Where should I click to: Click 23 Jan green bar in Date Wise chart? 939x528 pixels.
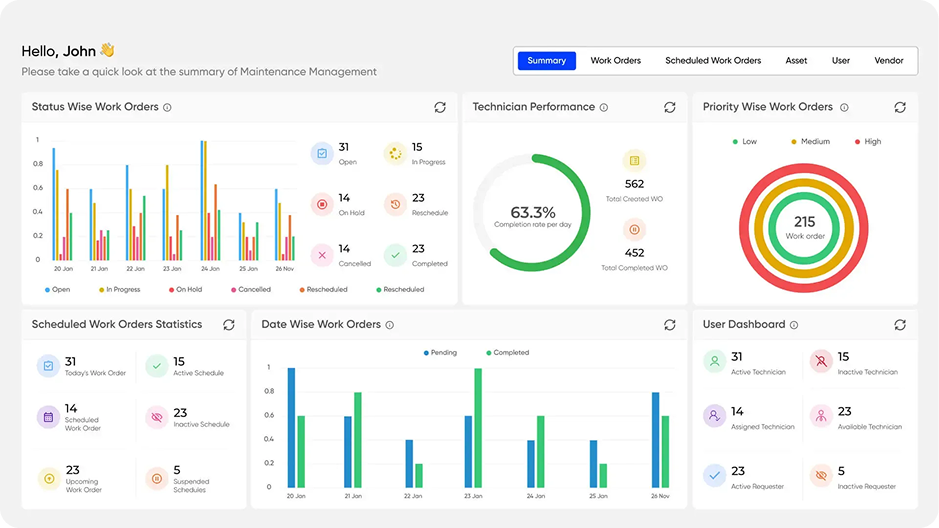tap(478, 427)
